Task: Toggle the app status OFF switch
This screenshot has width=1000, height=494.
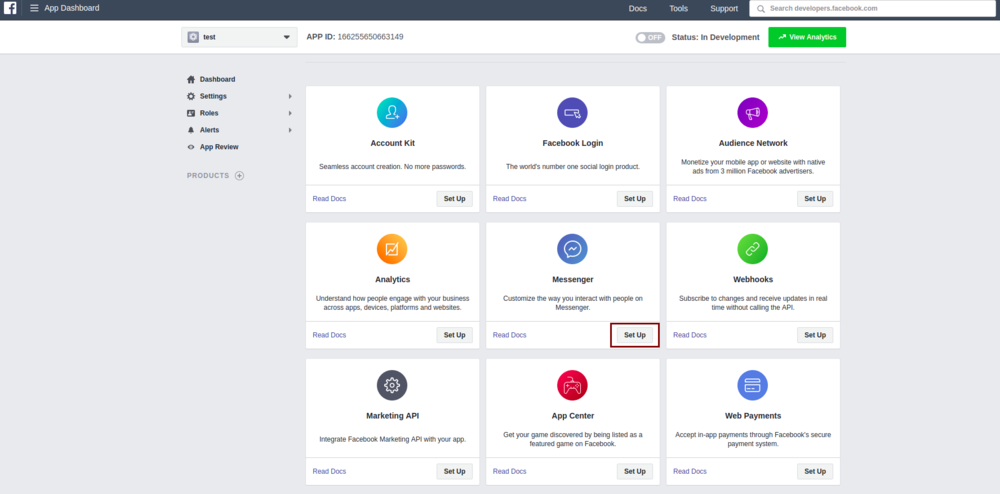Action: [650, 37]
